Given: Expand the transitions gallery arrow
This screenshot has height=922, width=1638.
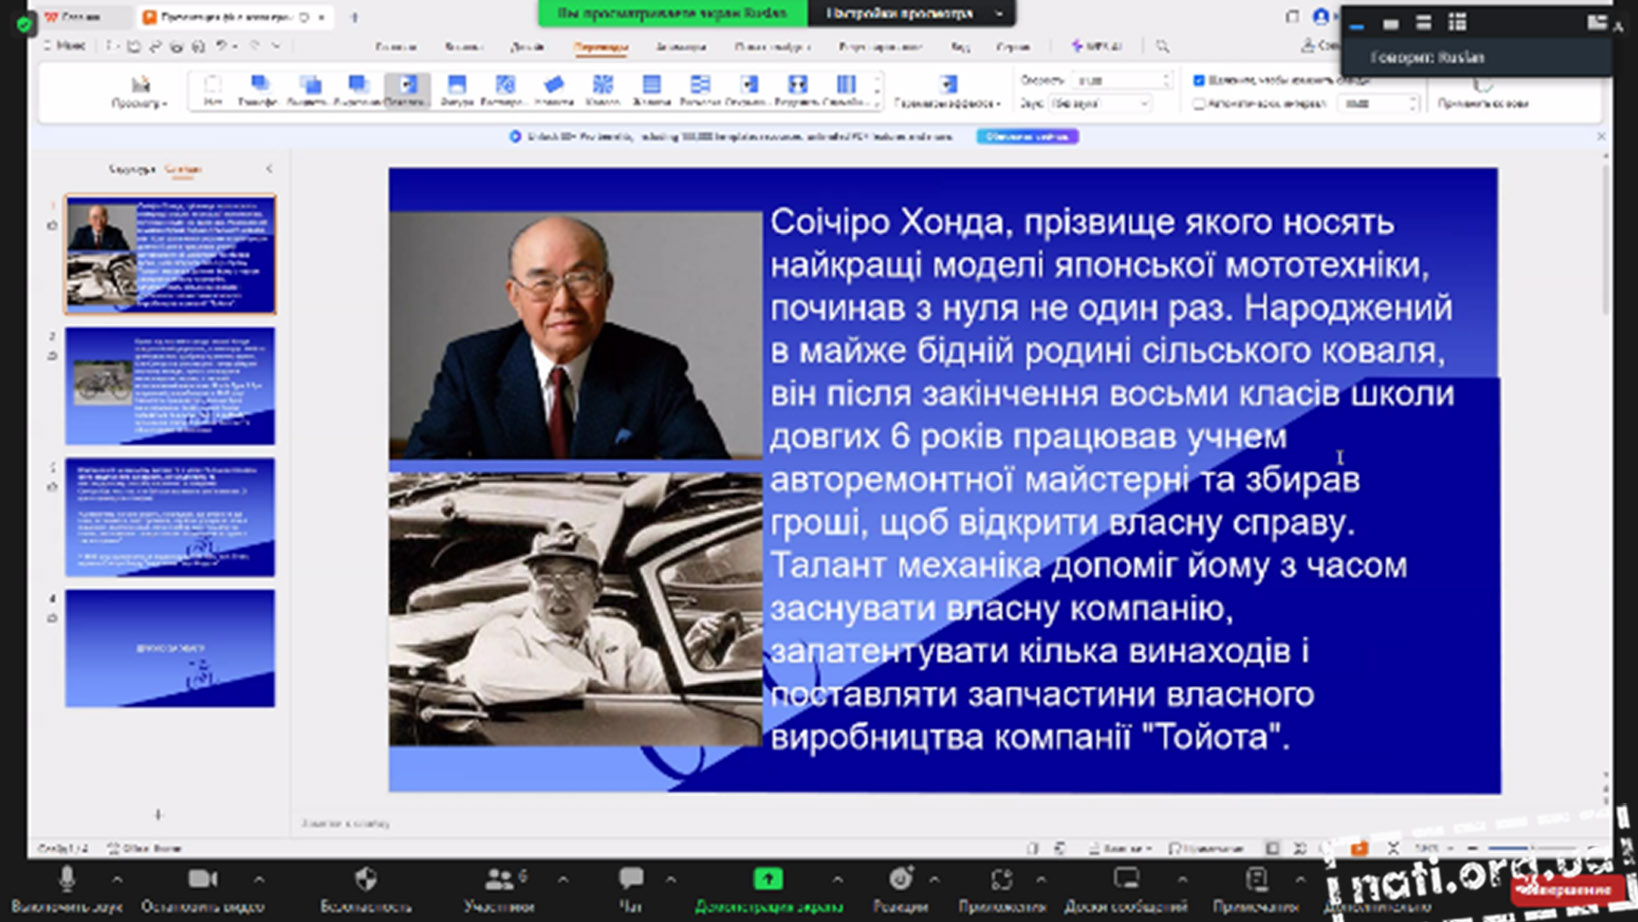Looking at the screenshot, I should [878, 103].
